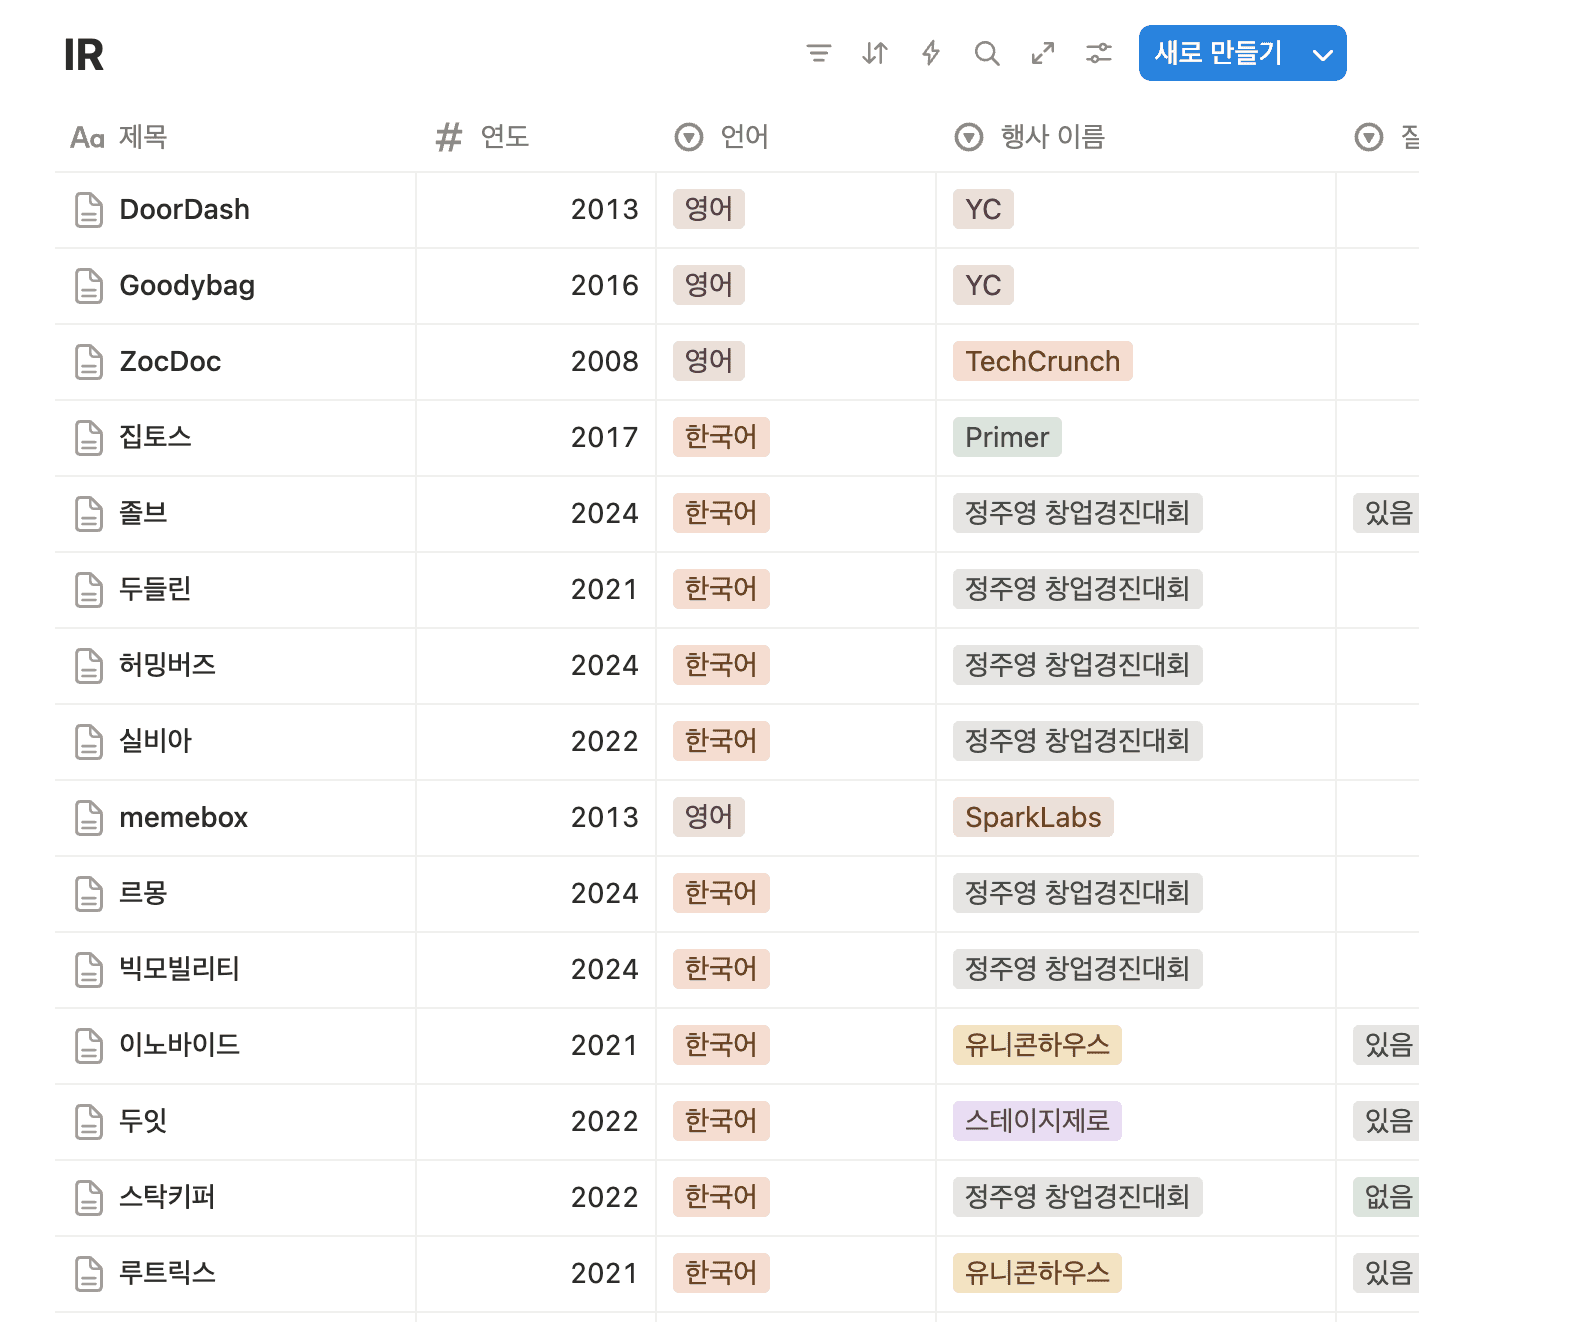Open database in full page icon
Screen dimensions: 1584x1322
pyautogui.click(x=1043, y=53)
